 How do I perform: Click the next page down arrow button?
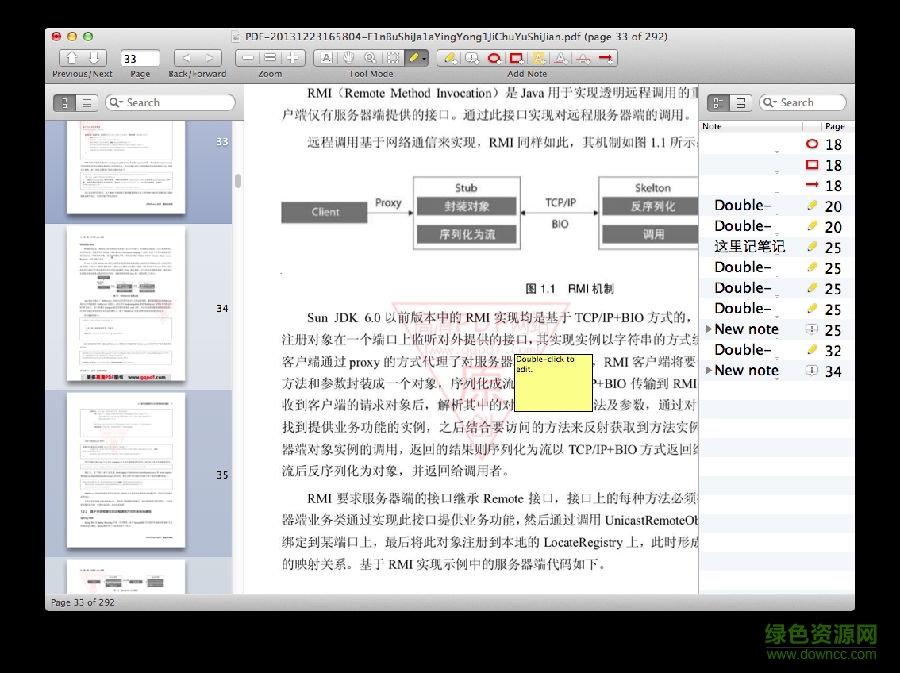tap(95, 58)
